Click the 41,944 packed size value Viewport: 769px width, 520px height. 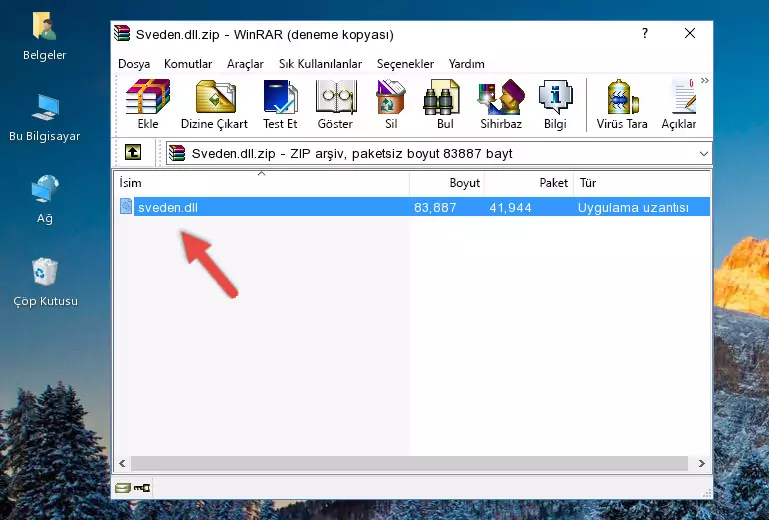pos(510,208)
